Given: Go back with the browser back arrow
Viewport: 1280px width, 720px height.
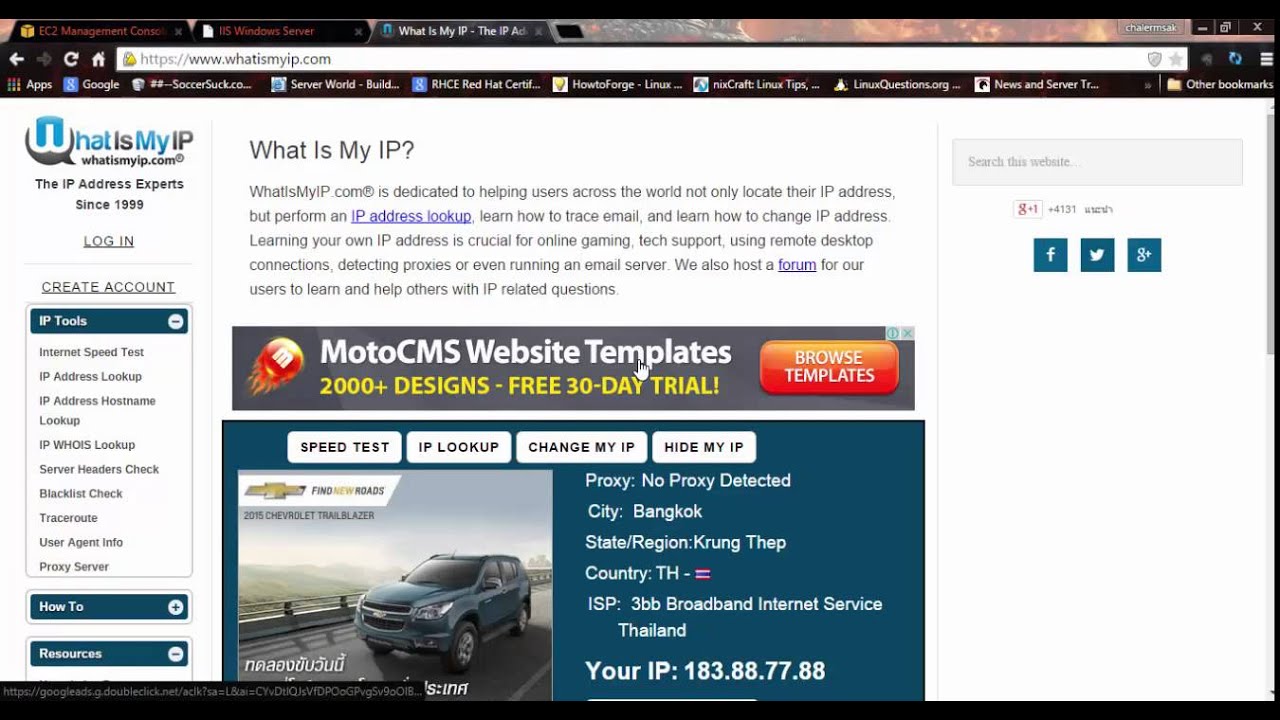Looking at the screenshot, I should (x=16, y=59).
